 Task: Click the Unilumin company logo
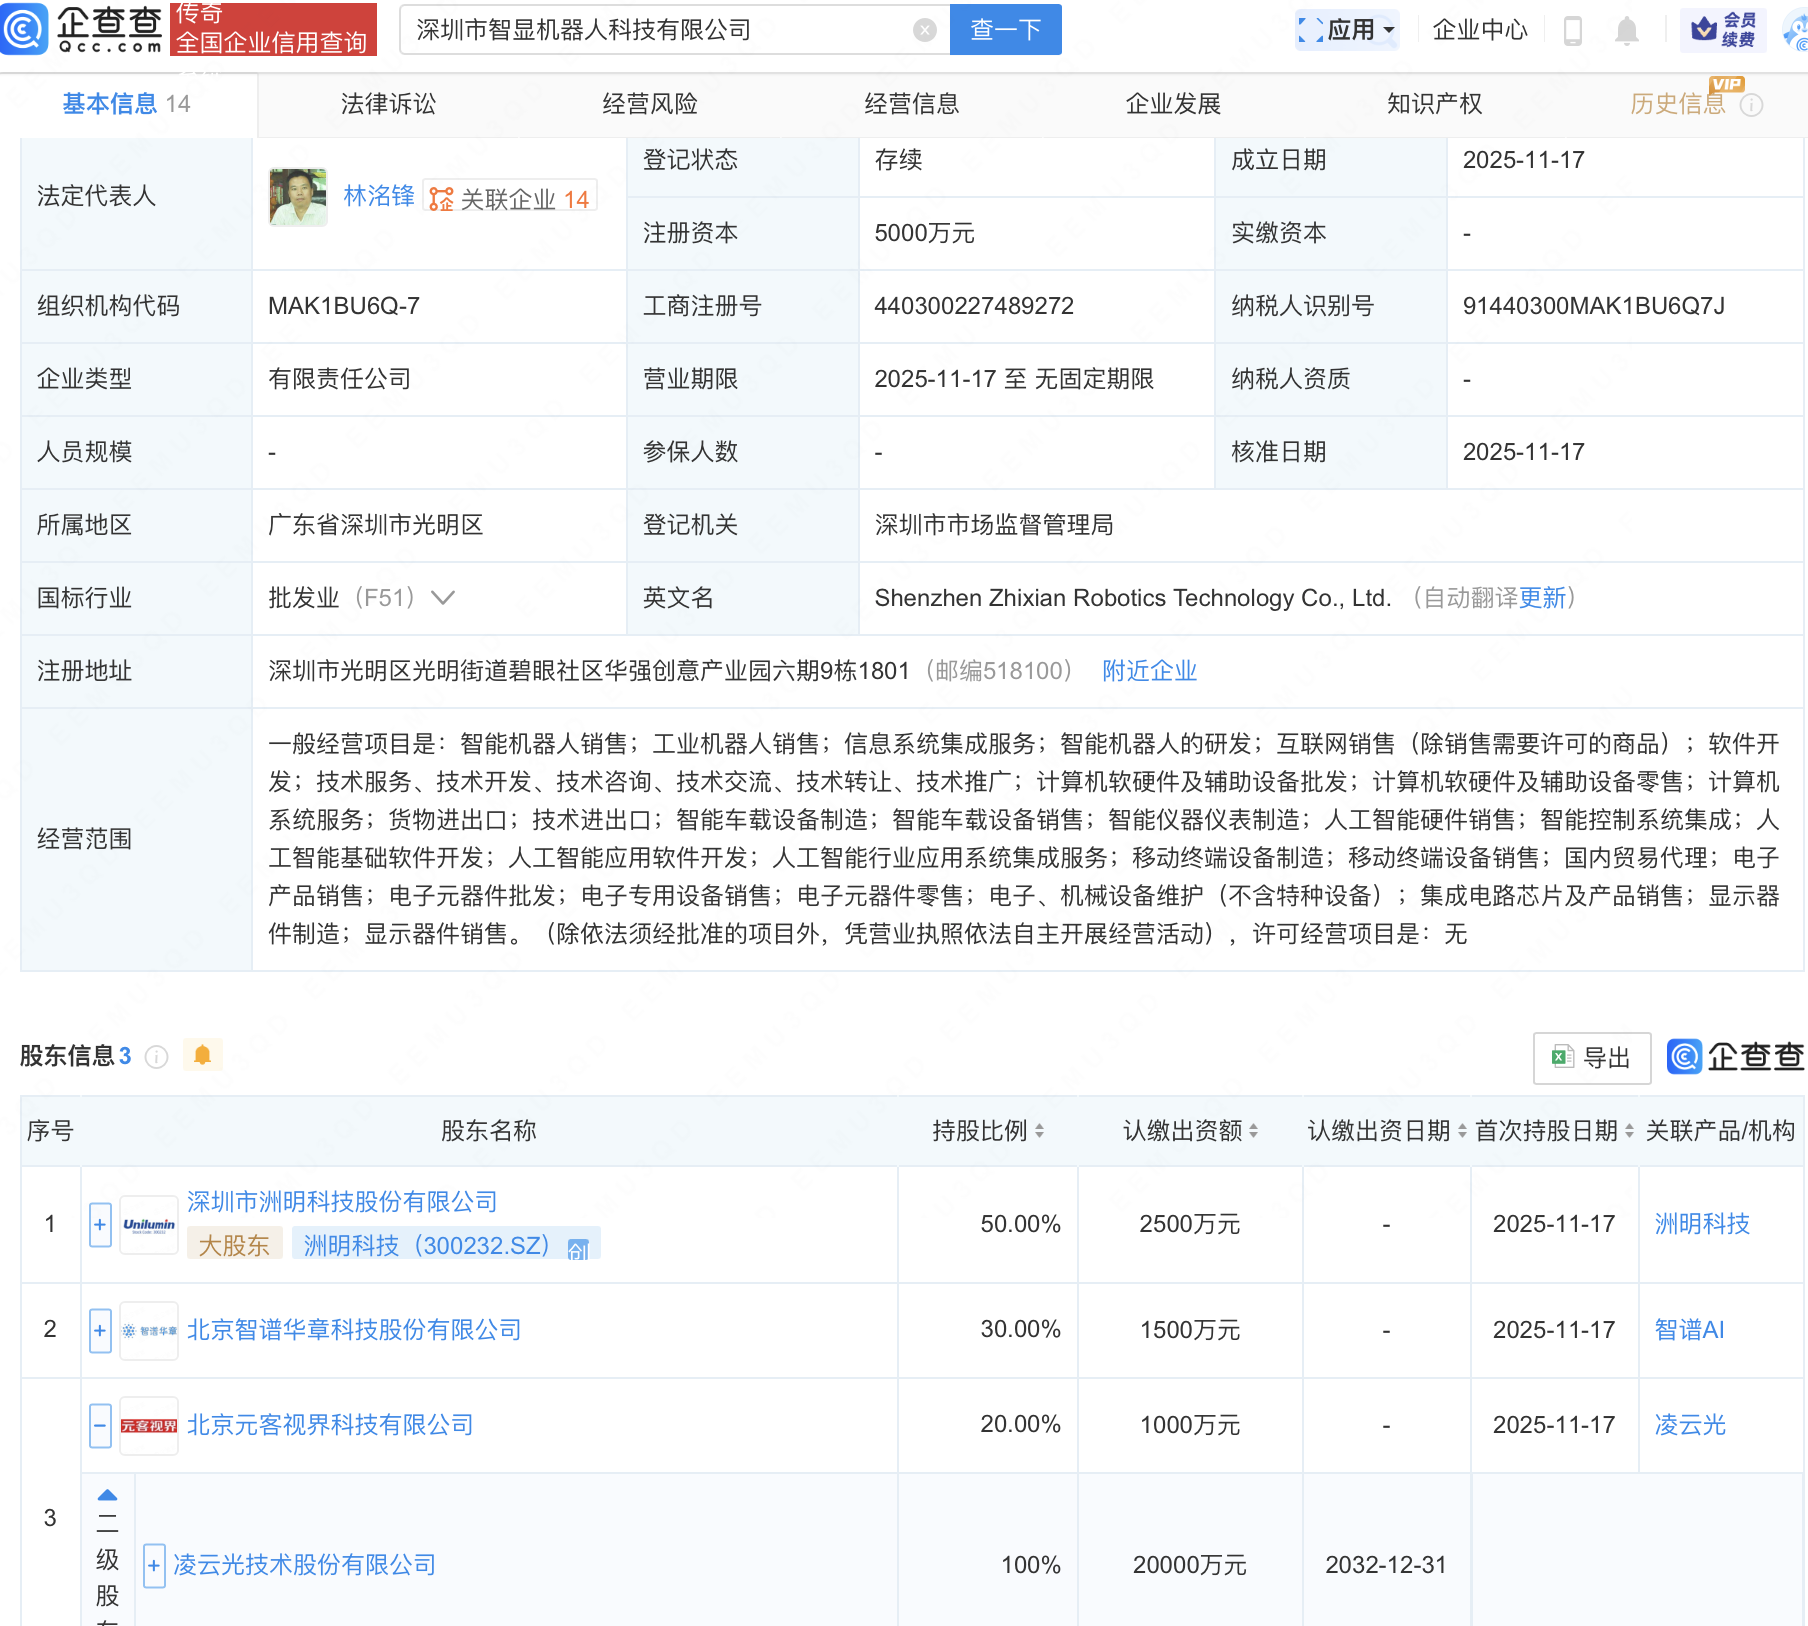(149, 1225)
